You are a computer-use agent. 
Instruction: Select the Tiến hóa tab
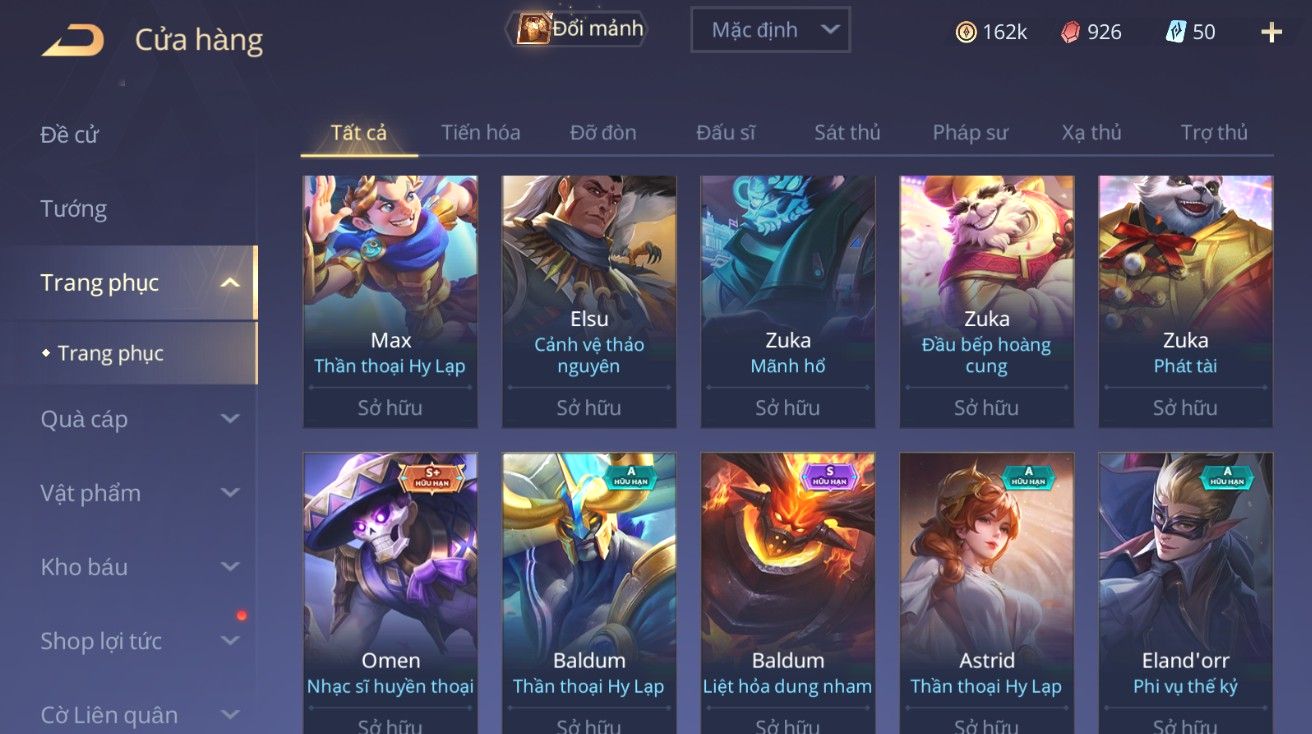click(x=481, y=132)
